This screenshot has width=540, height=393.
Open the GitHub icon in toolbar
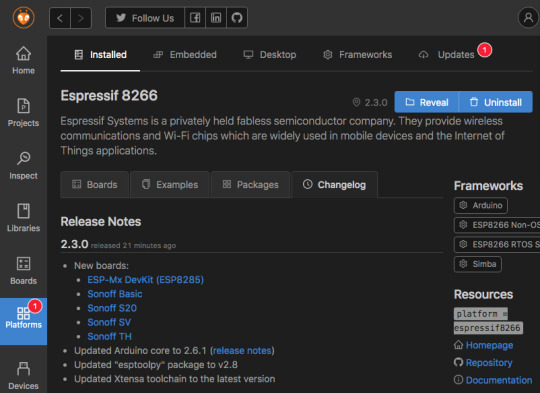237,18
